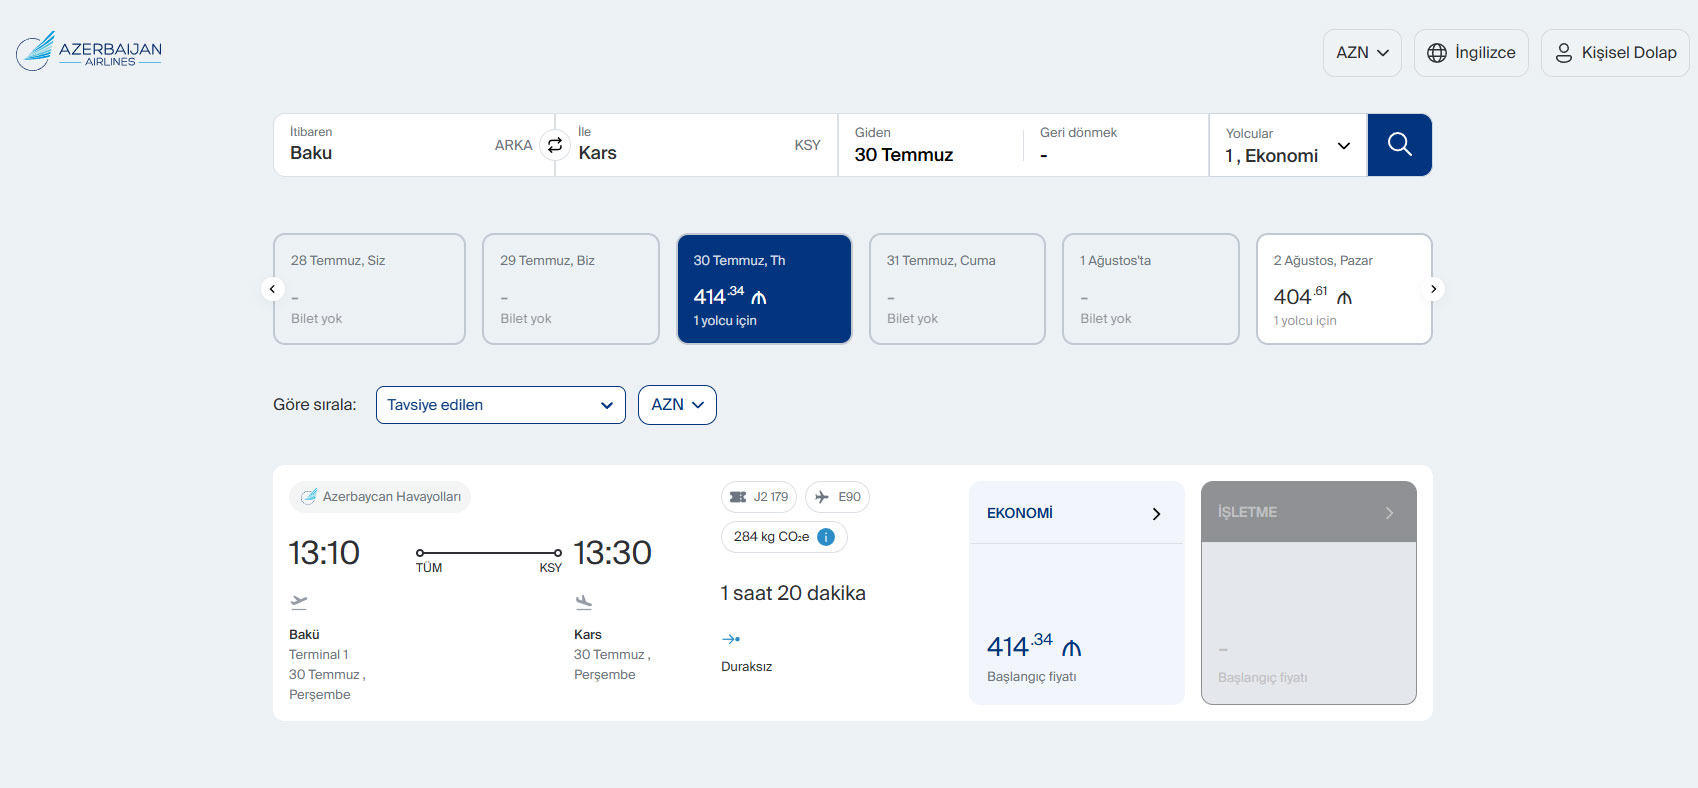Expand the Tavsiye edilen sort dropdown
The height and width of the screenshot is (788, 1698).
point(500,405)
